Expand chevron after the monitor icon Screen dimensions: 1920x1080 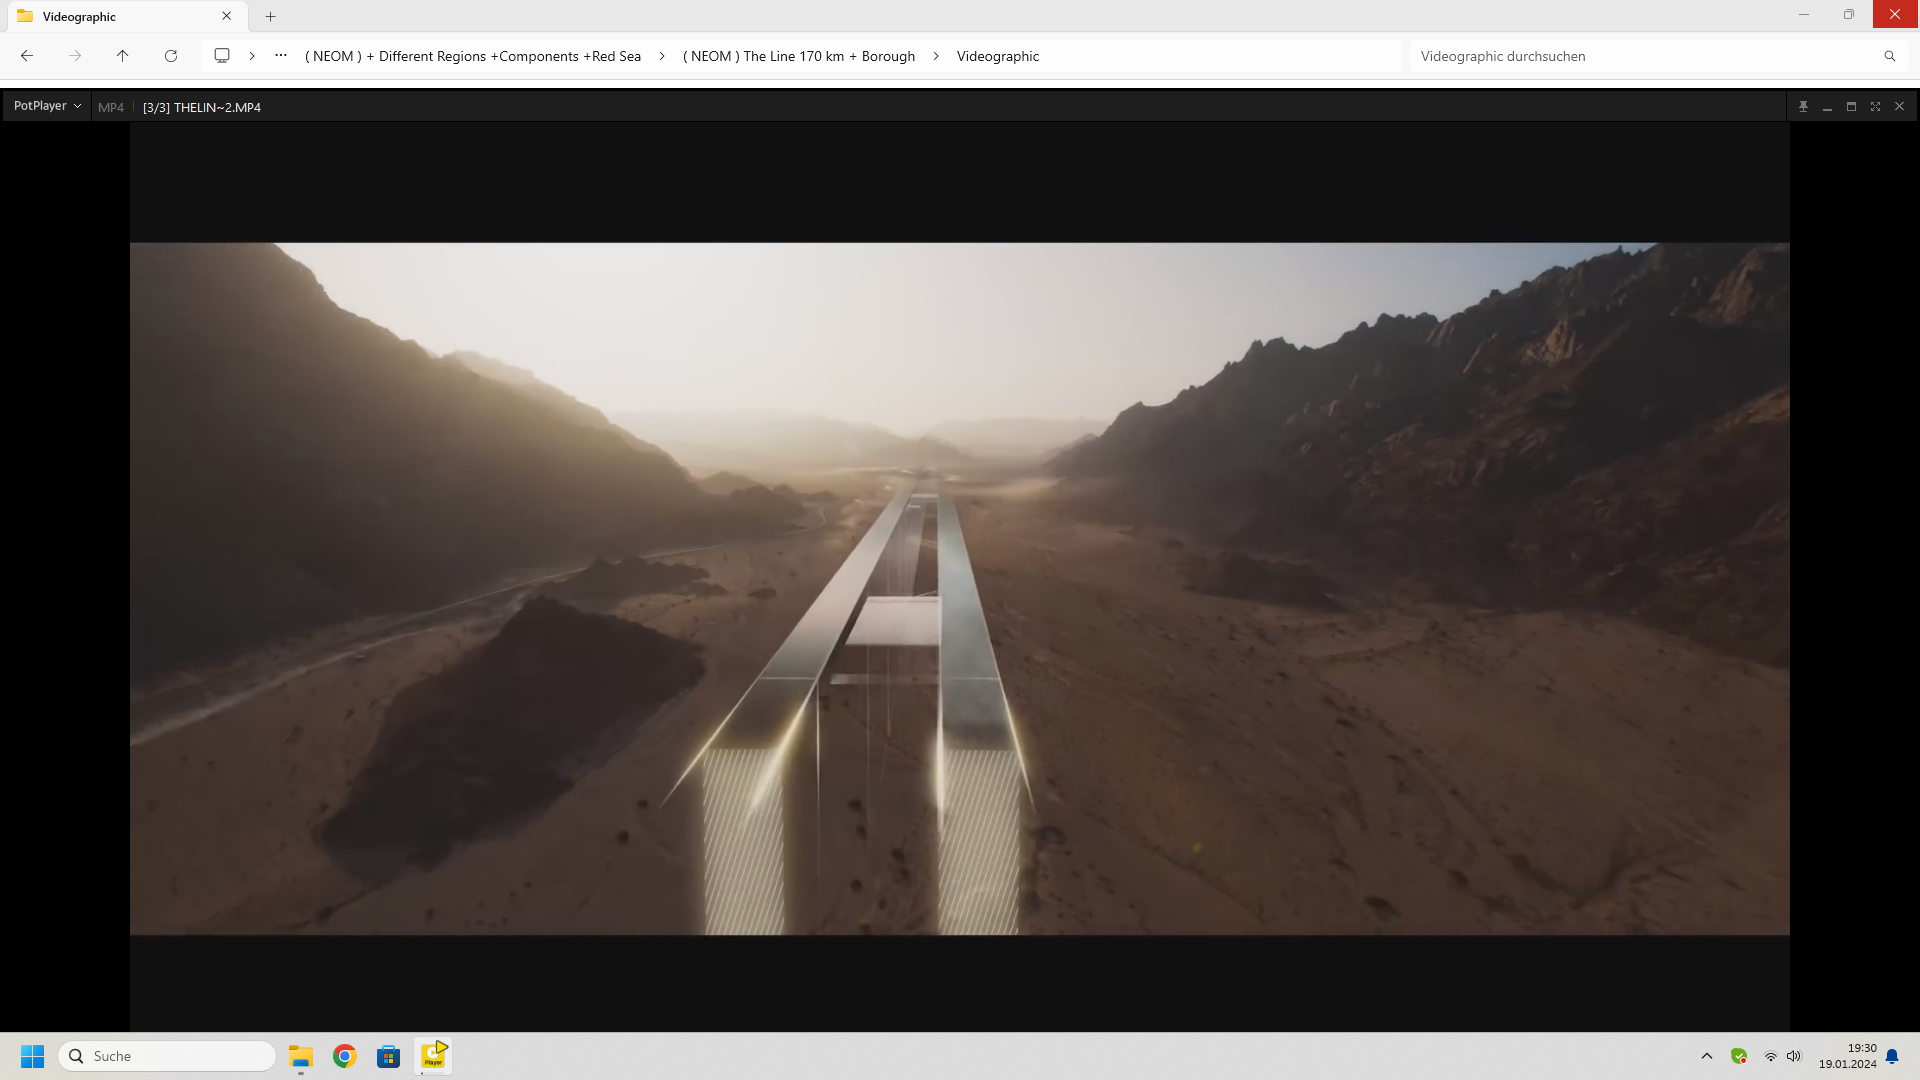click(252, 56)
